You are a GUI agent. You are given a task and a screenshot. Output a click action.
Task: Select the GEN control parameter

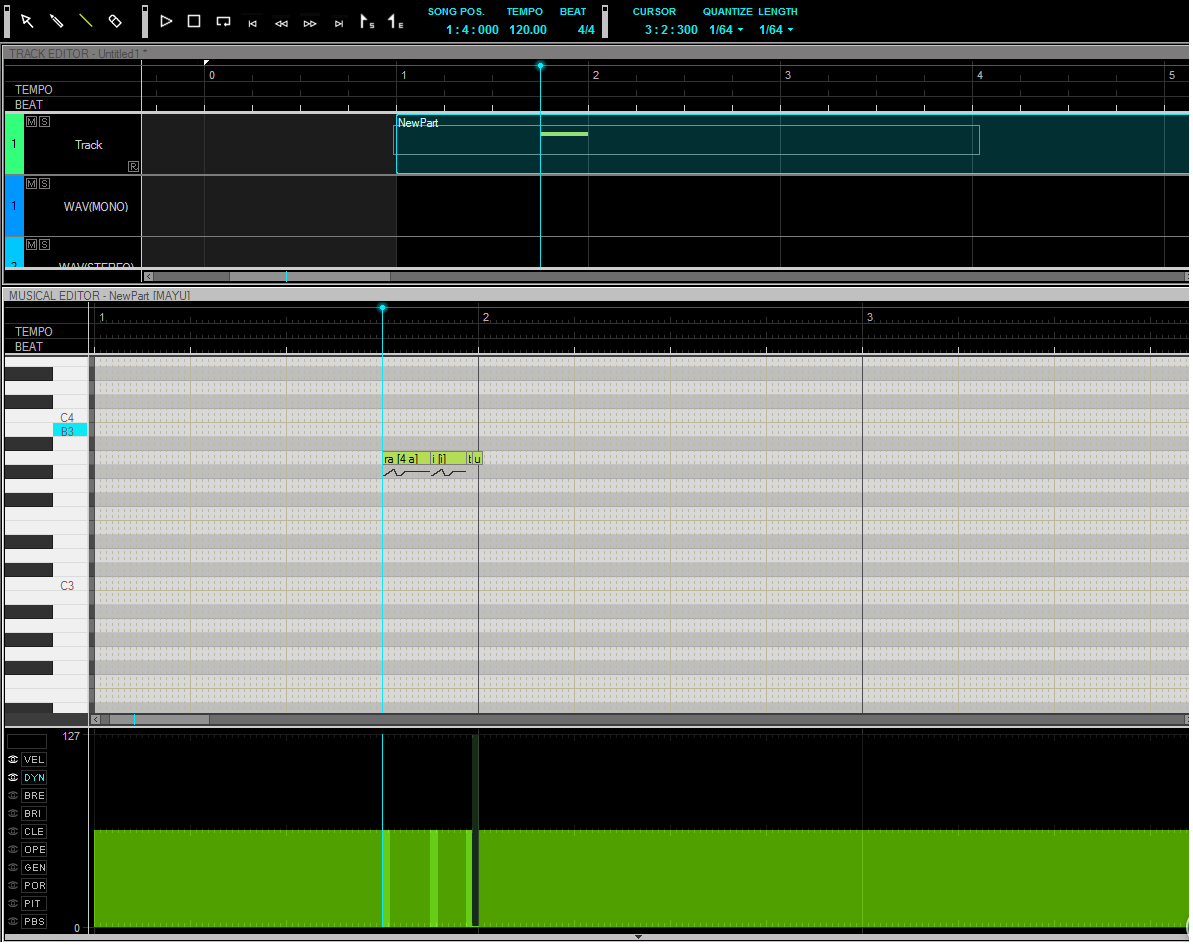click(x=34, y=868)
